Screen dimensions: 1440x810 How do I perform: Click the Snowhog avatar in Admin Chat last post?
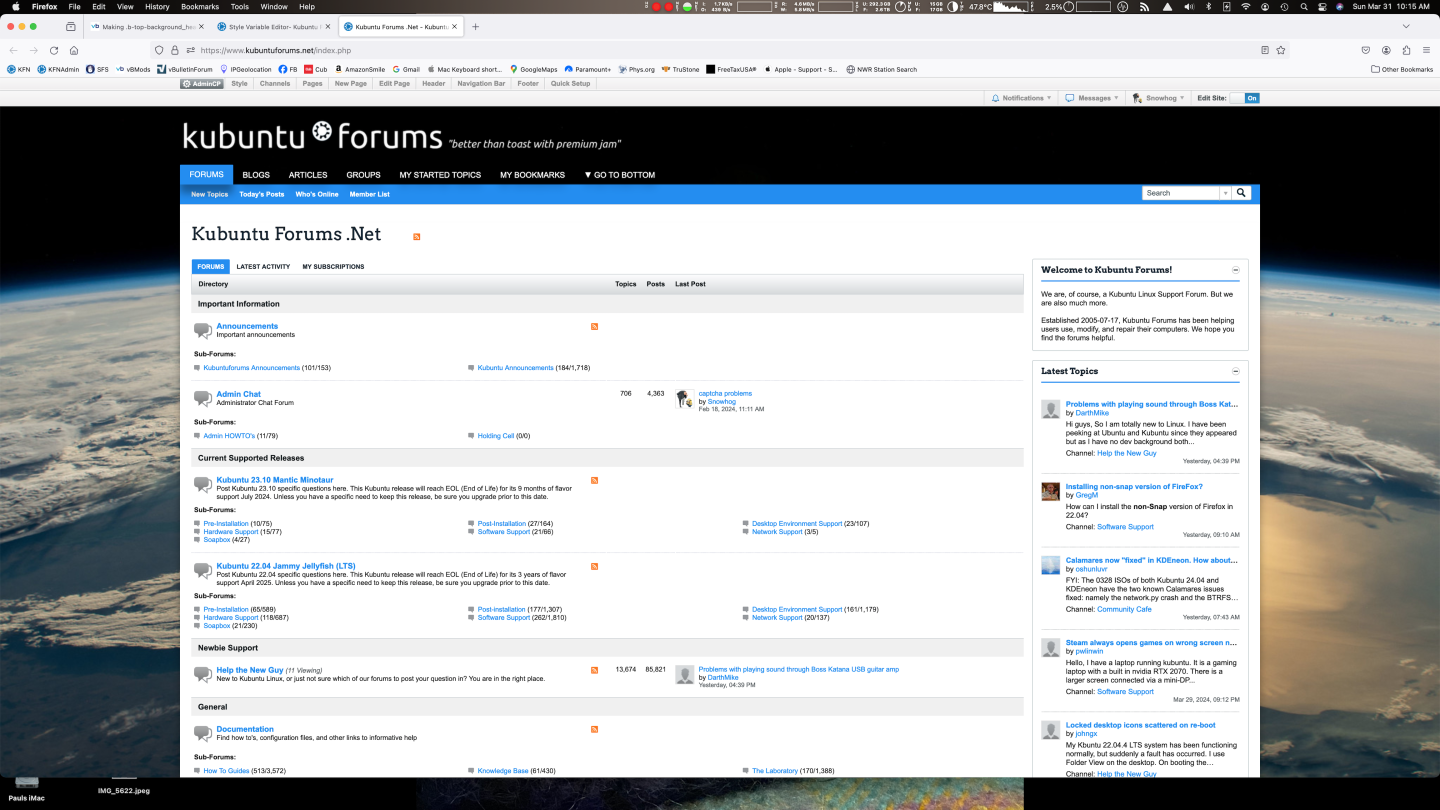coord(684,399)
